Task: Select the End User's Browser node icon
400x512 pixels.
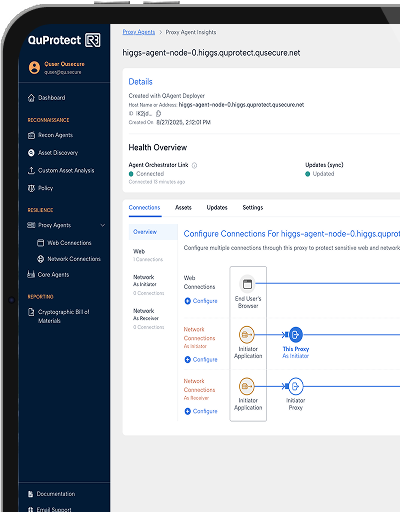Action: tap(247, 284)
